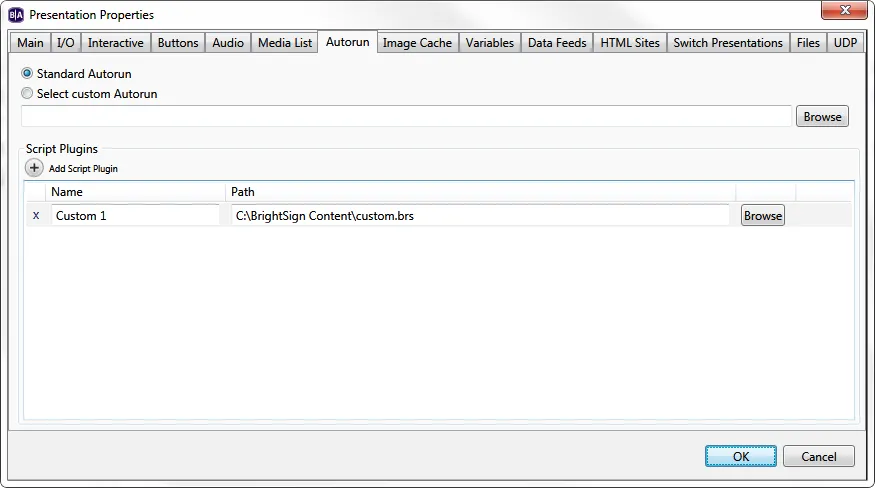Remove the Custom 1 plugin with its x

36,216
